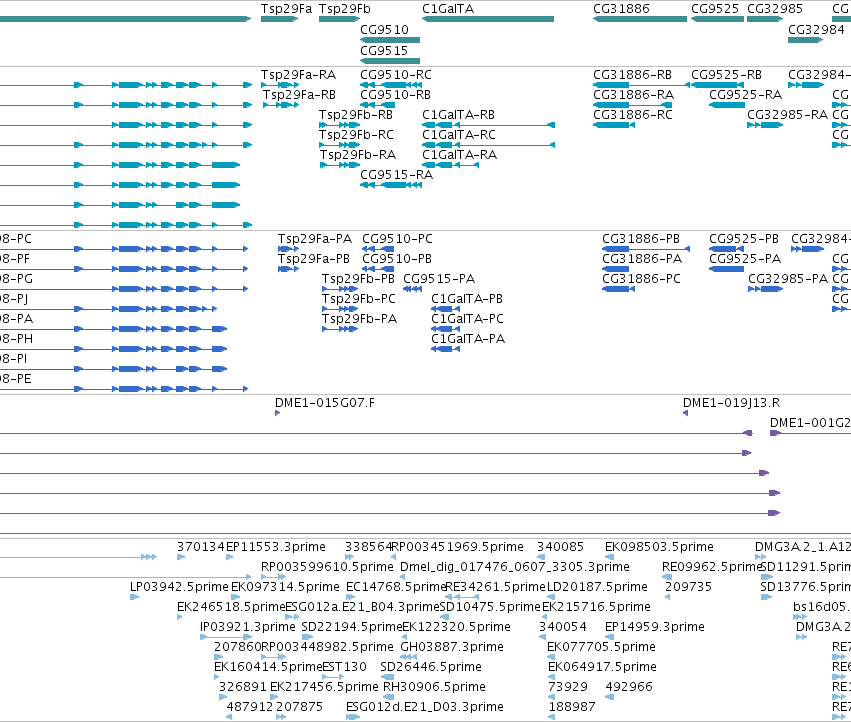Screen dimensions: 851x722
Task: Click the CG9525-PB protein label
Action: (x=744, y=239)
